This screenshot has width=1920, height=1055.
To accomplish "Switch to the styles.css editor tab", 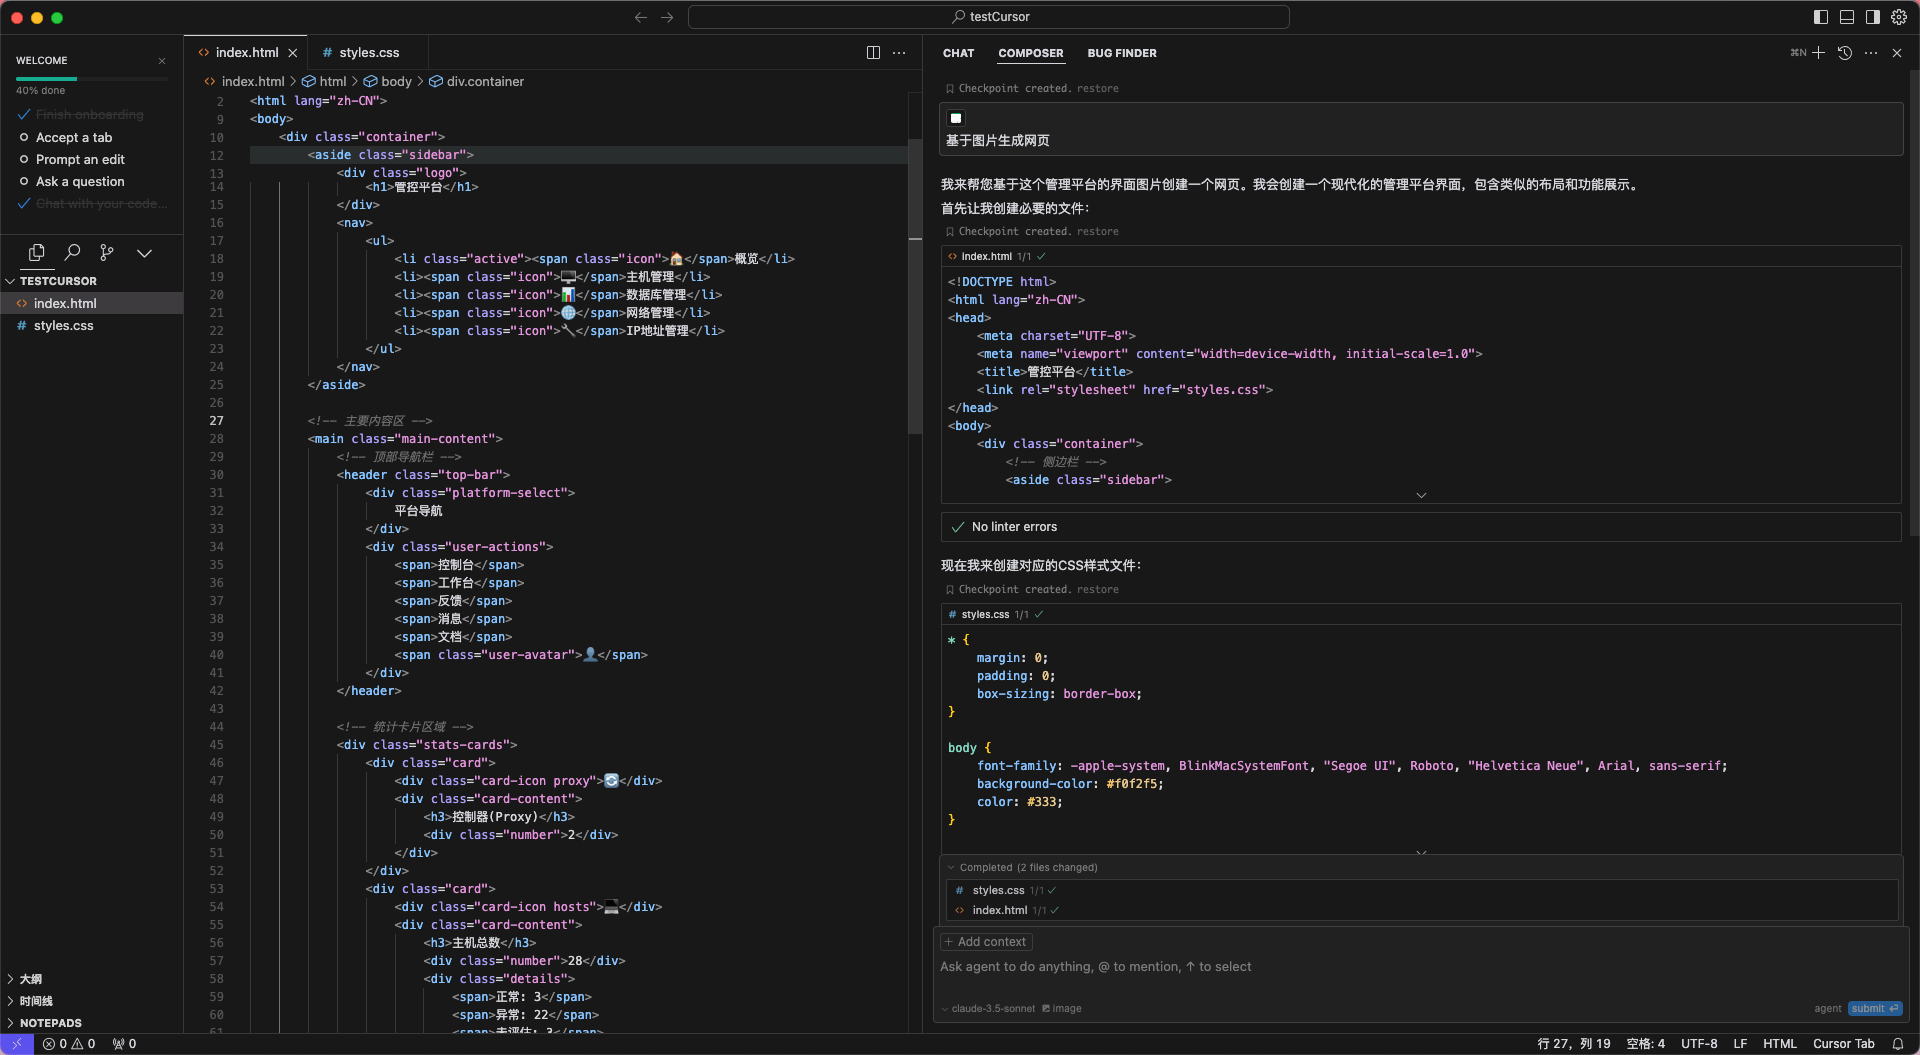I will click(x=368, y=52).
